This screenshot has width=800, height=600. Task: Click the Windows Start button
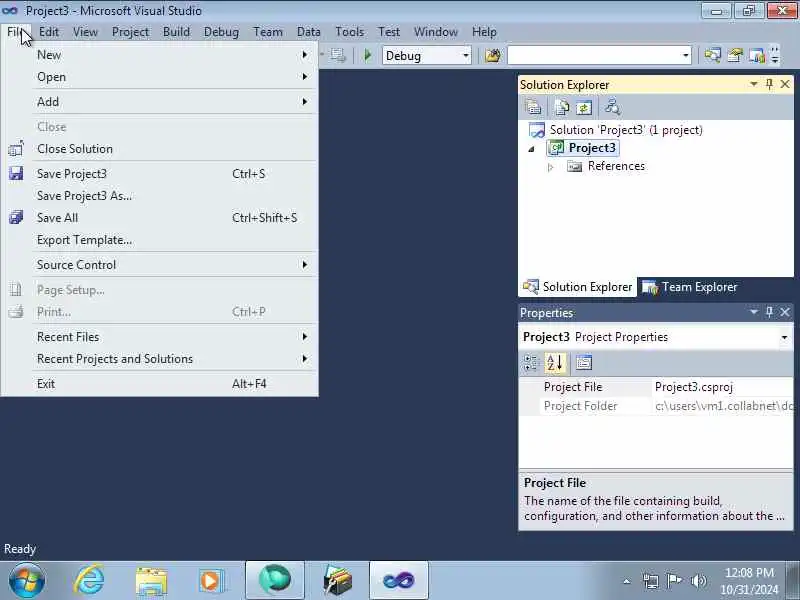click(27, 581)
